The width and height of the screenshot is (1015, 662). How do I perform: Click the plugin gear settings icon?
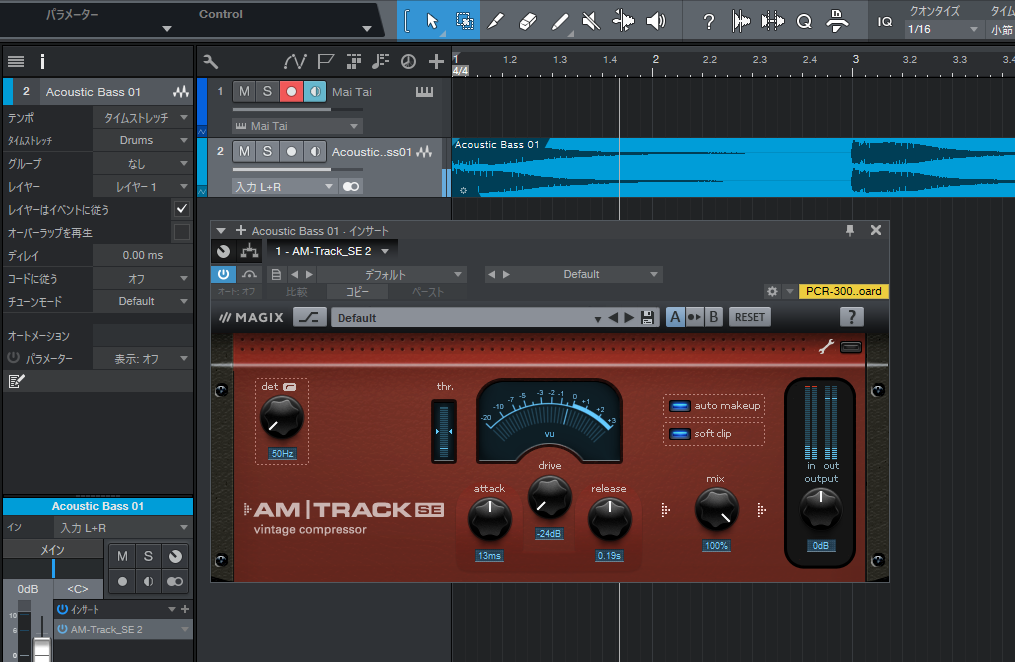point(772,291)
